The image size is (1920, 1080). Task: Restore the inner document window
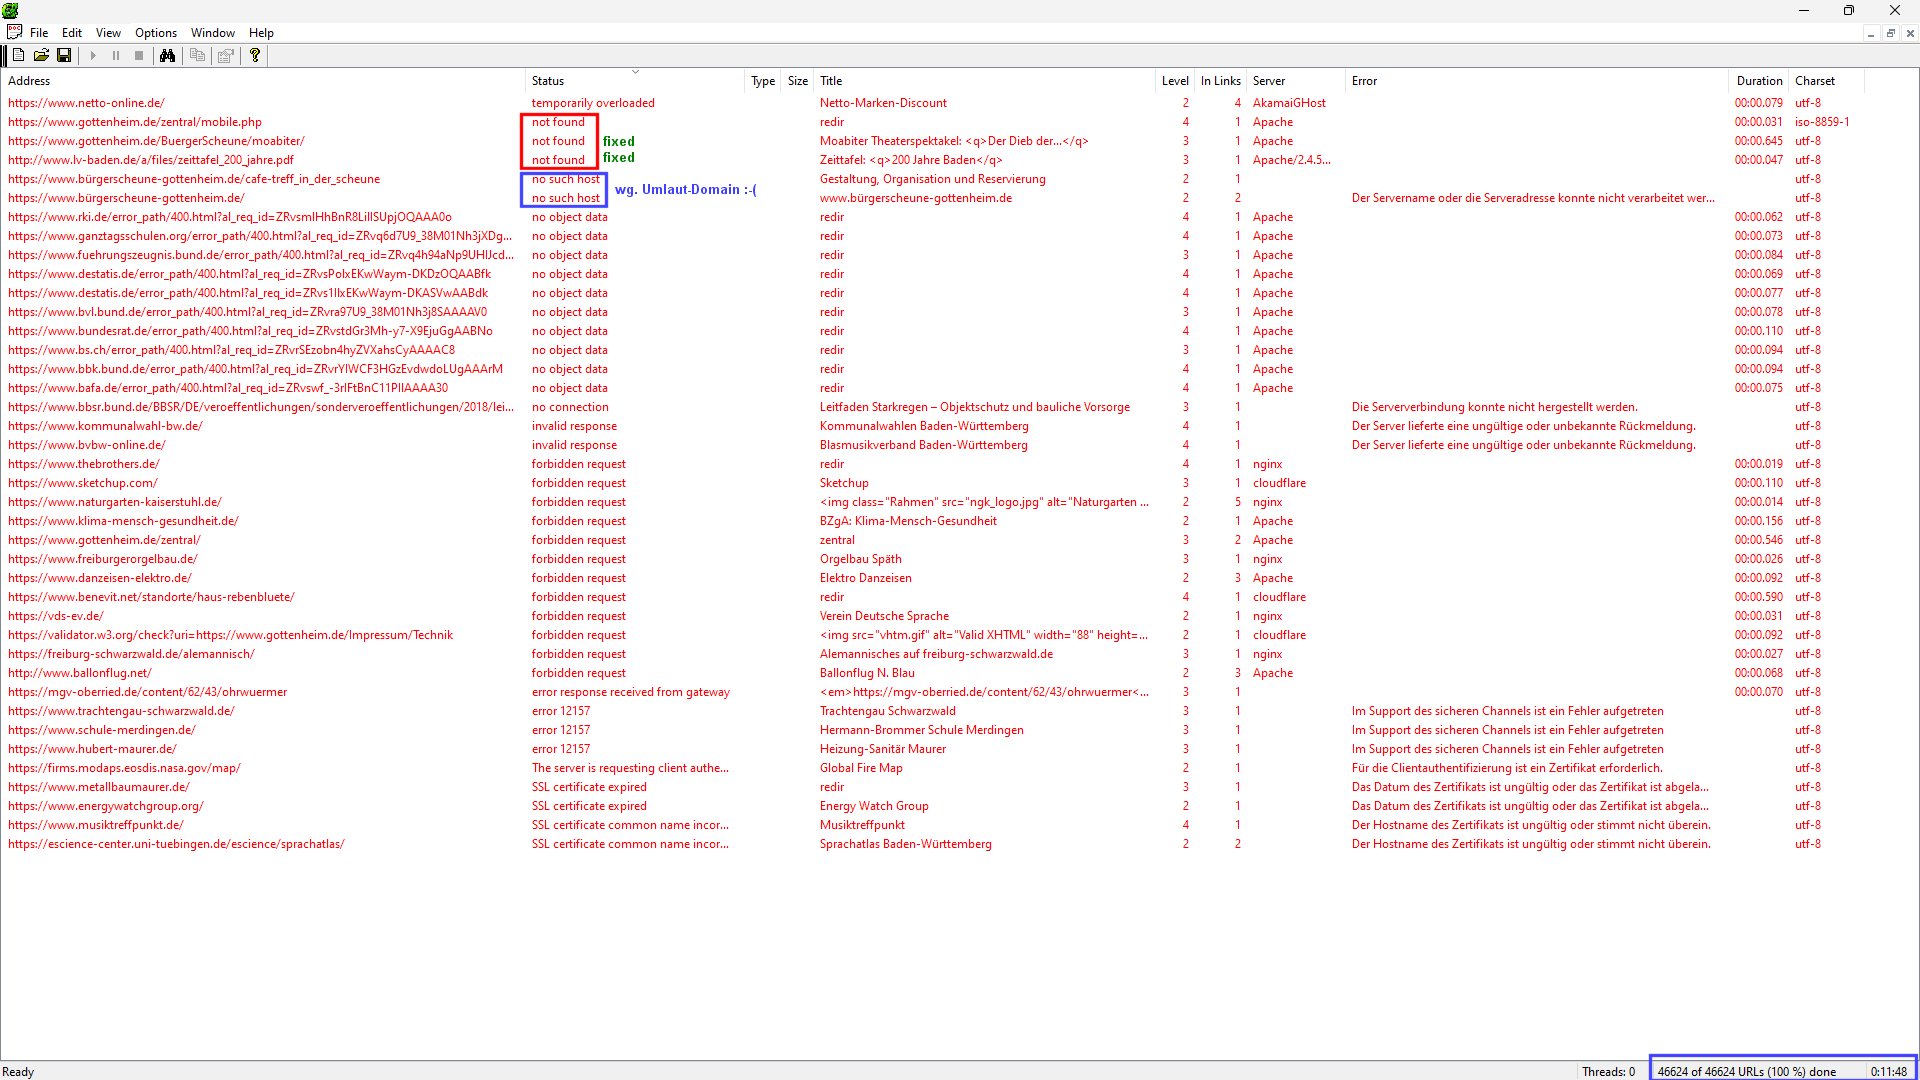point(1890,33)
